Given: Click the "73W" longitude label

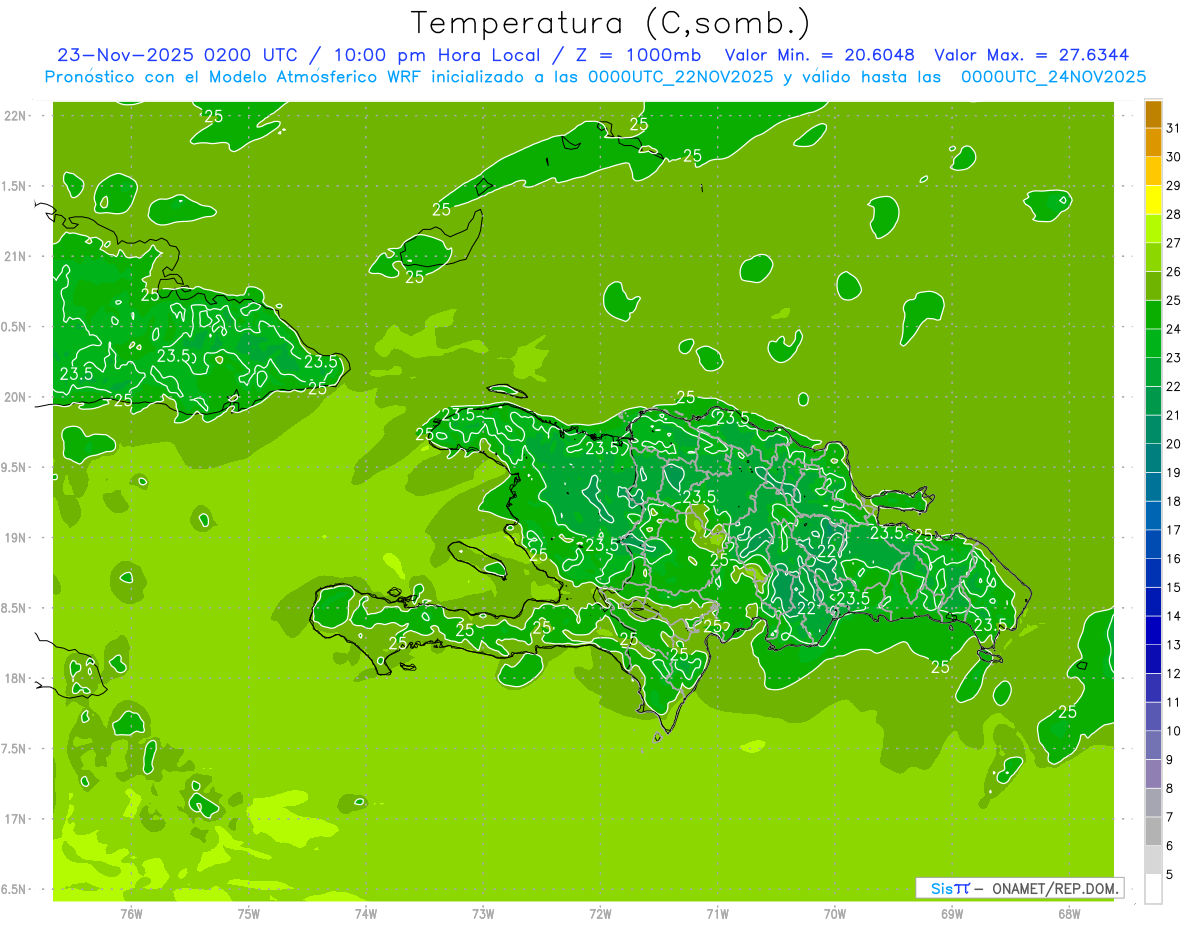Looking at the screenshot, I should [483, 914].
